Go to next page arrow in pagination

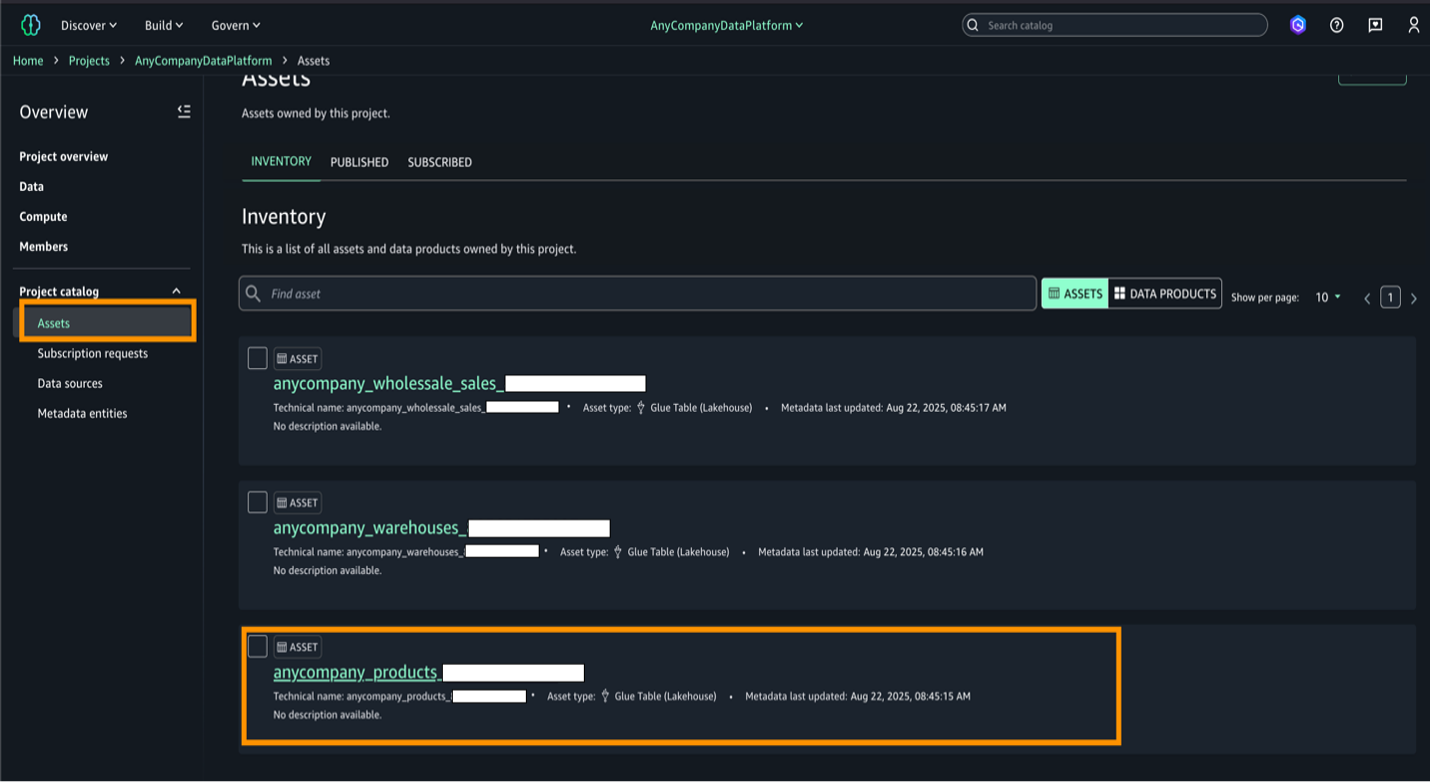[x=1413, y=298]
